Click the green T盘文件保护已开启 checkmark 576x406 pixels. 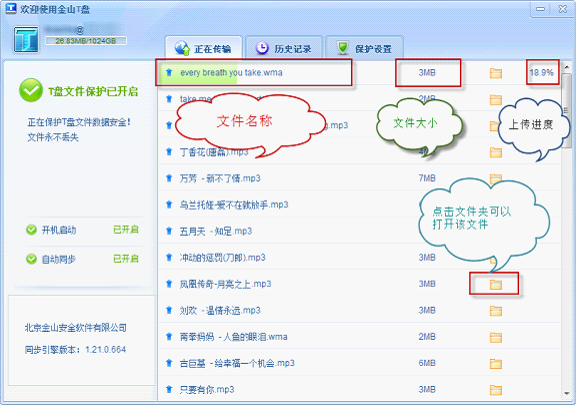tap(31, 90)
